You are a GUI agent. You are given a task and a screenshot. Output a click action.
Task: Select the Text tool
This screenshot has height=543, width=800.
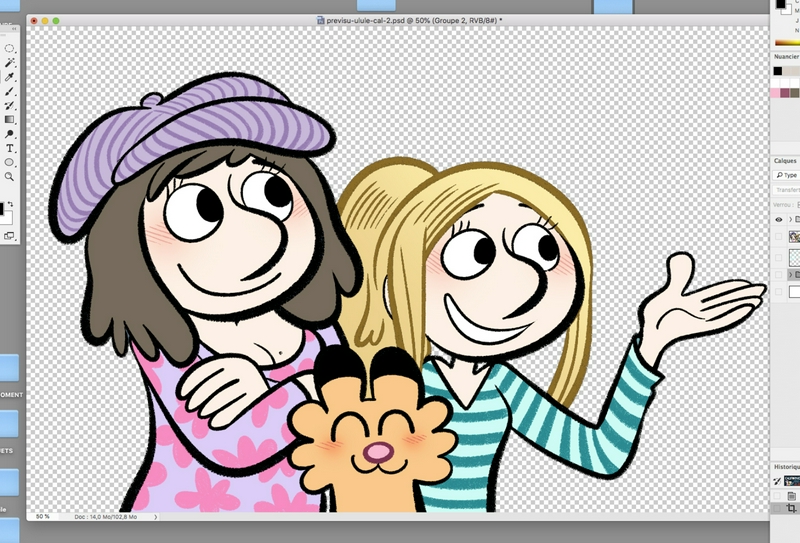coord(10,148)
